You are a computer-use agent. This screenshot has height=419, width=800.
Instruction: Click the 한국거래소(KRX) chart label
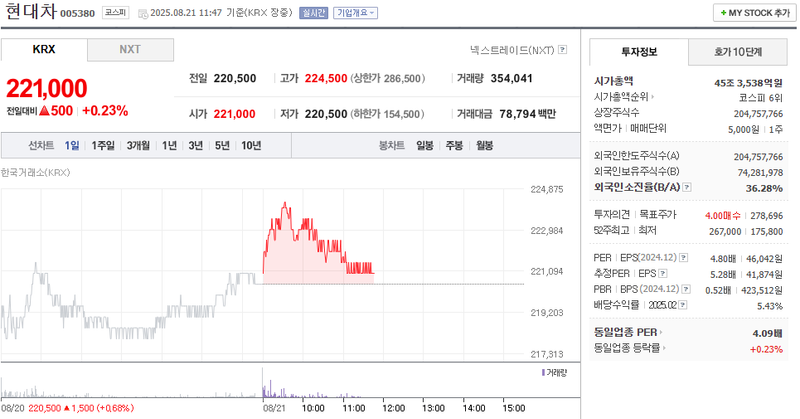[35, 172]
